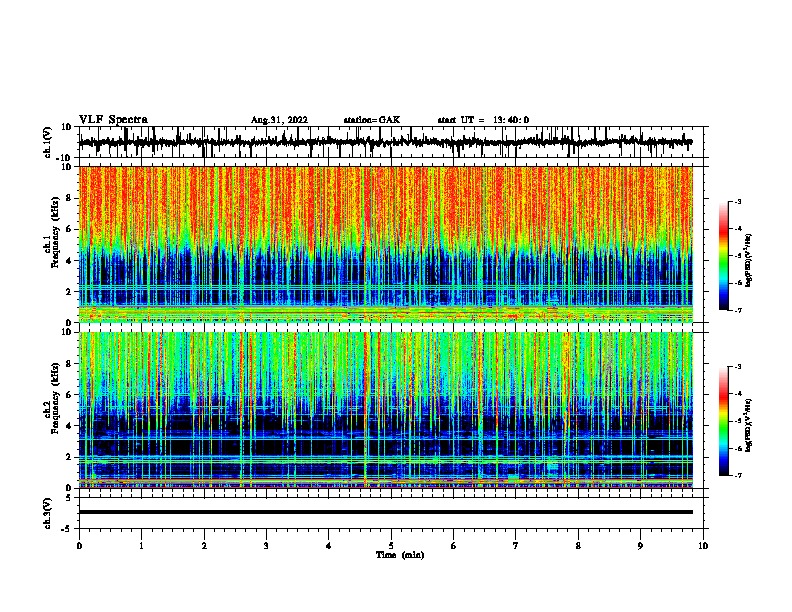This screenshot has width=792, height=612.
Task: Click the "9" tick label on Time axis
Action: pyautogui.click(x=640, y=545)
